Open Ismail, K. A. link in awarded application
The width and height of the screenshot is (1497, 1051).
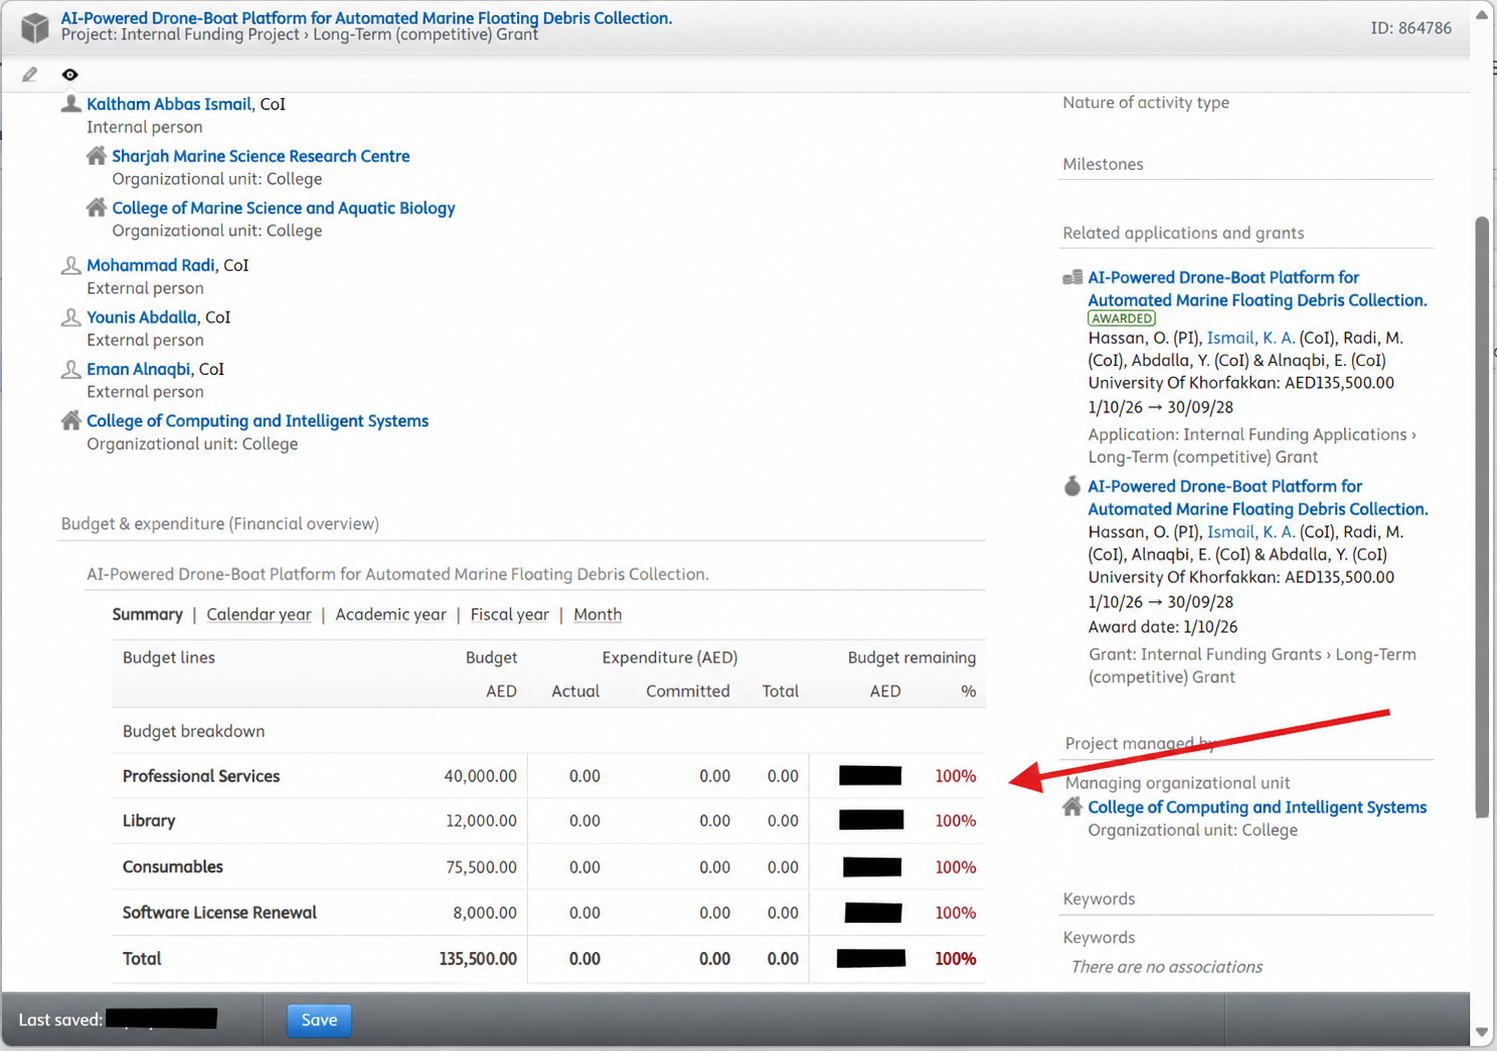click(x=1250, y=338)
